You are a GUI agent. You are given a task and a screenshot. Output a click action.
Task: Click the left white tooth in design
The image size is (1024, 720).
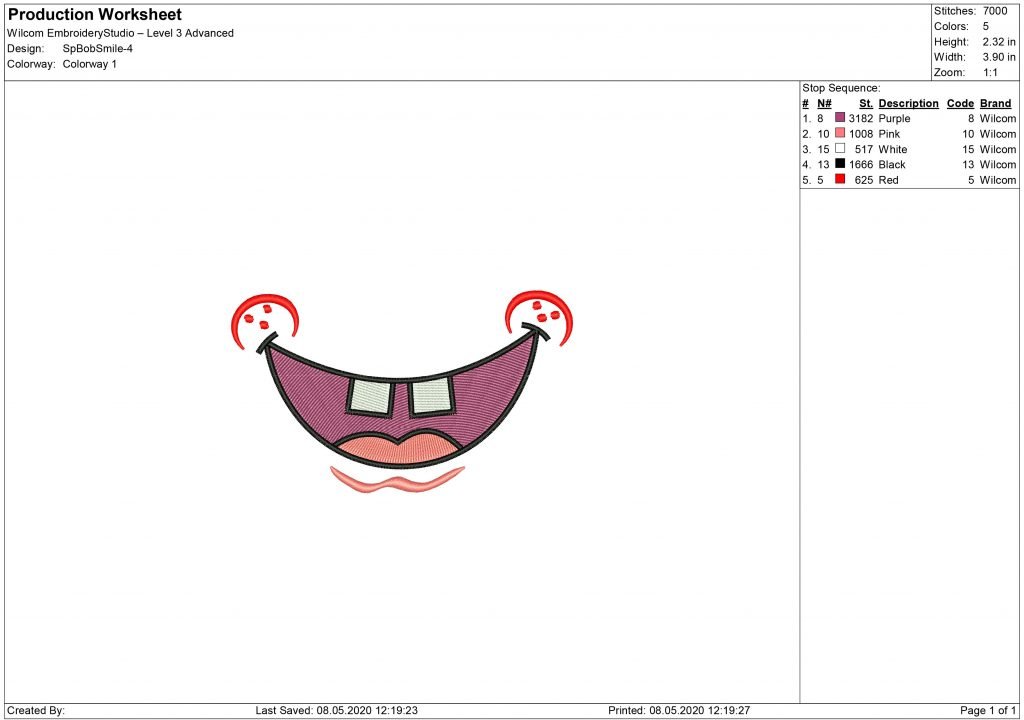click(370, 397)
